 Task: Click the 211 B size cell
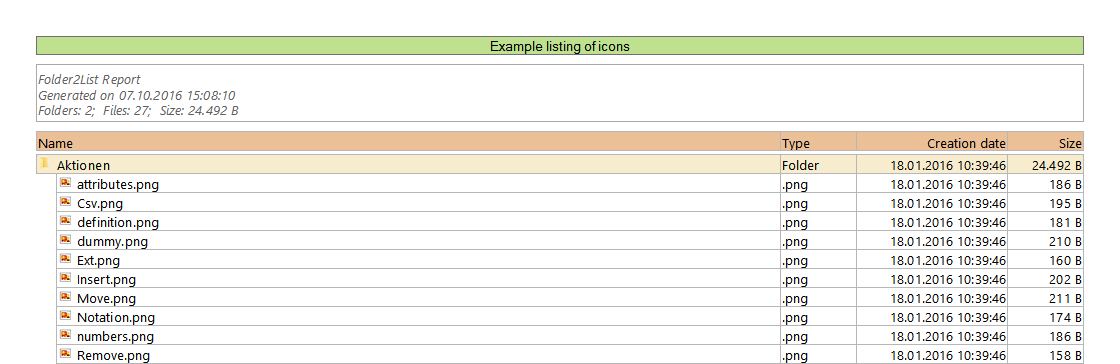click(1046, 298)
